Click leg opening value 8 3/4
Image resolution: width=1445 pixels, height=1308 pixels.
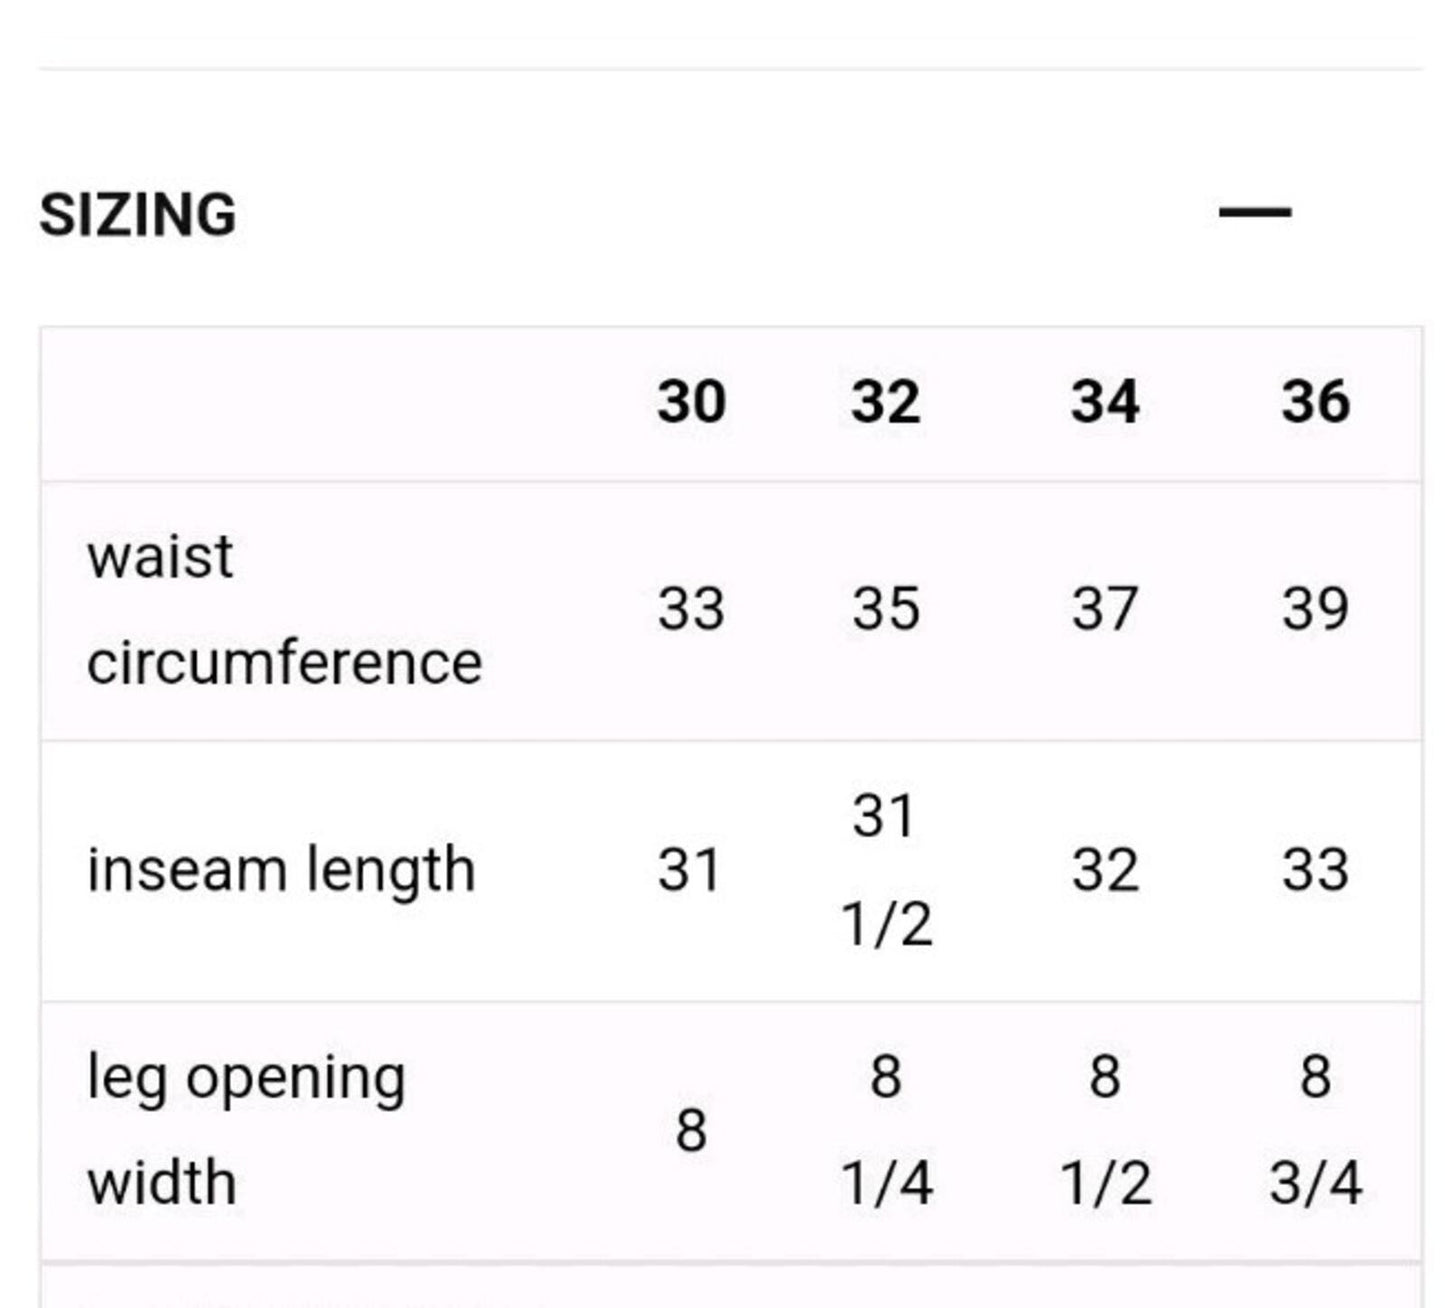[x=1316, y=1131]
